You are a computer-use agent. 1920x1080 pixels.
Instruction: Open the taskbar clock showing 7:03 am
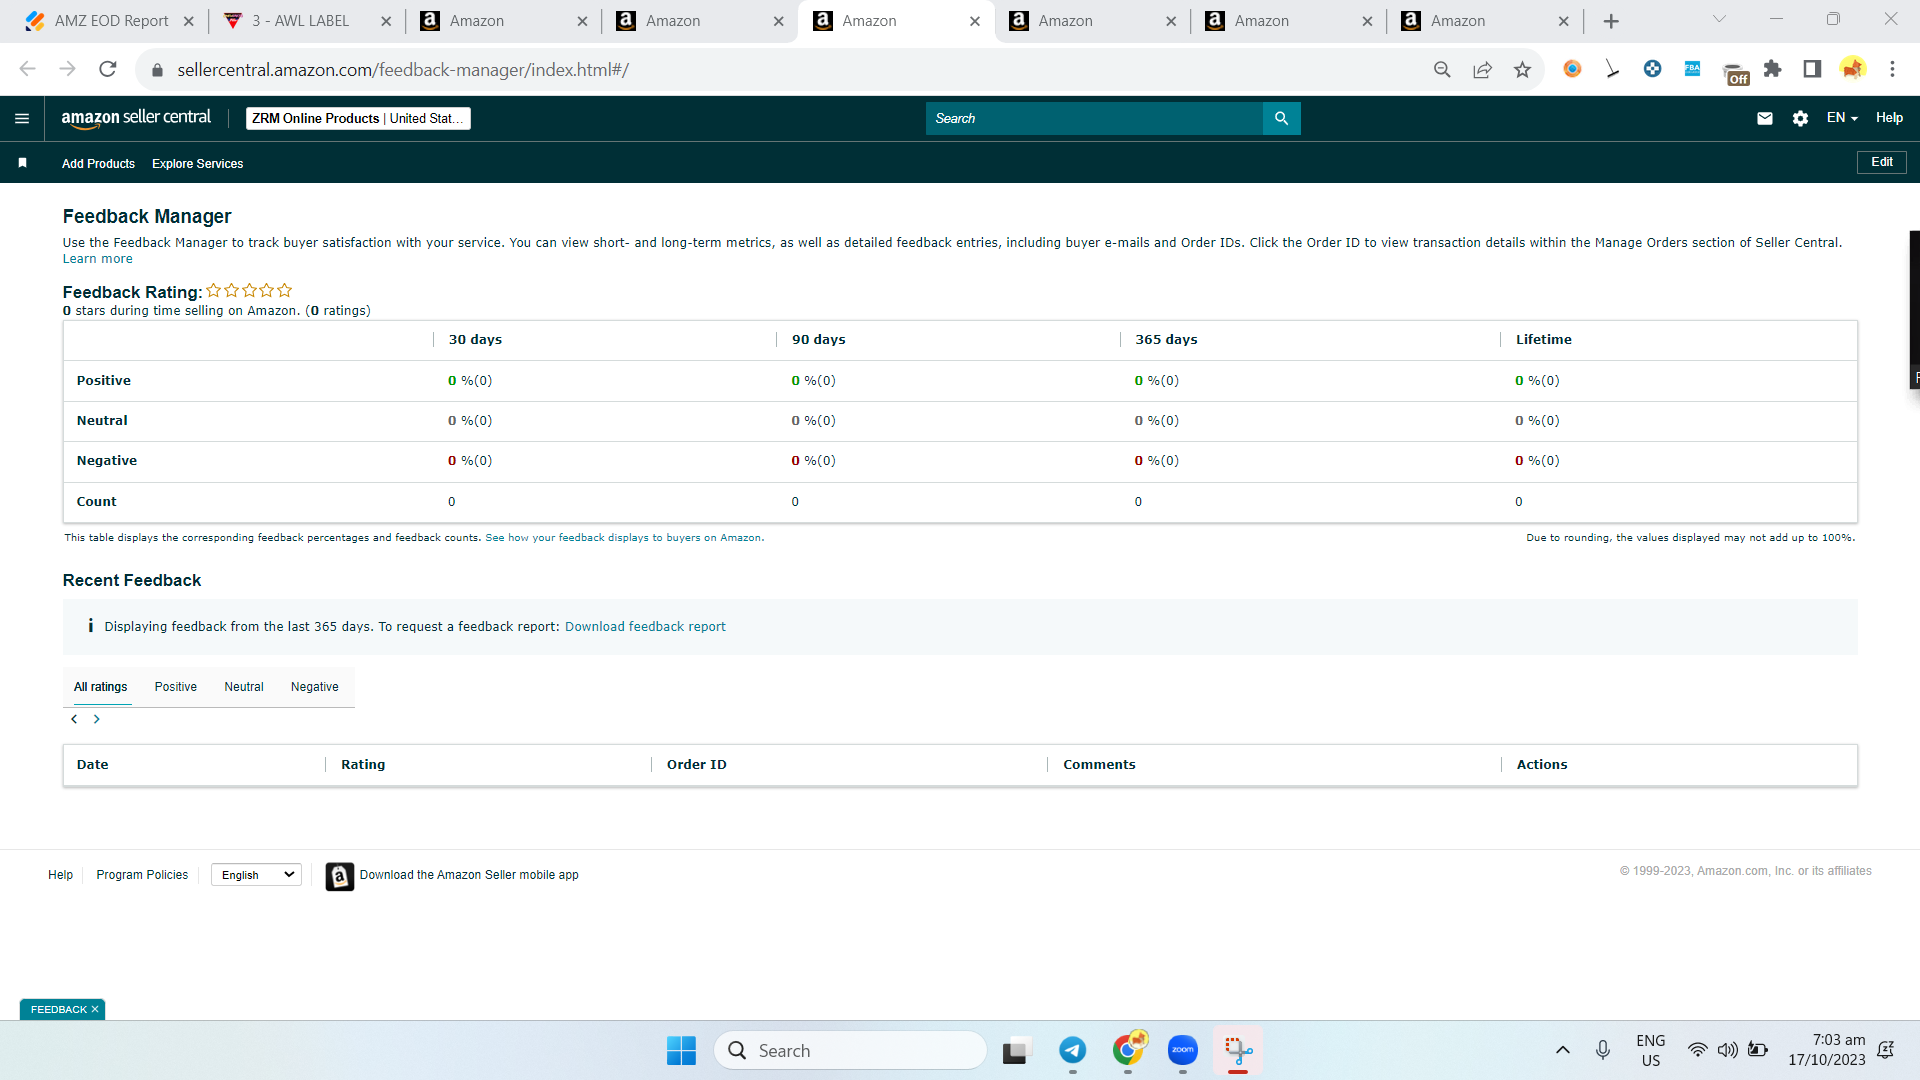coord(1827,1050)
